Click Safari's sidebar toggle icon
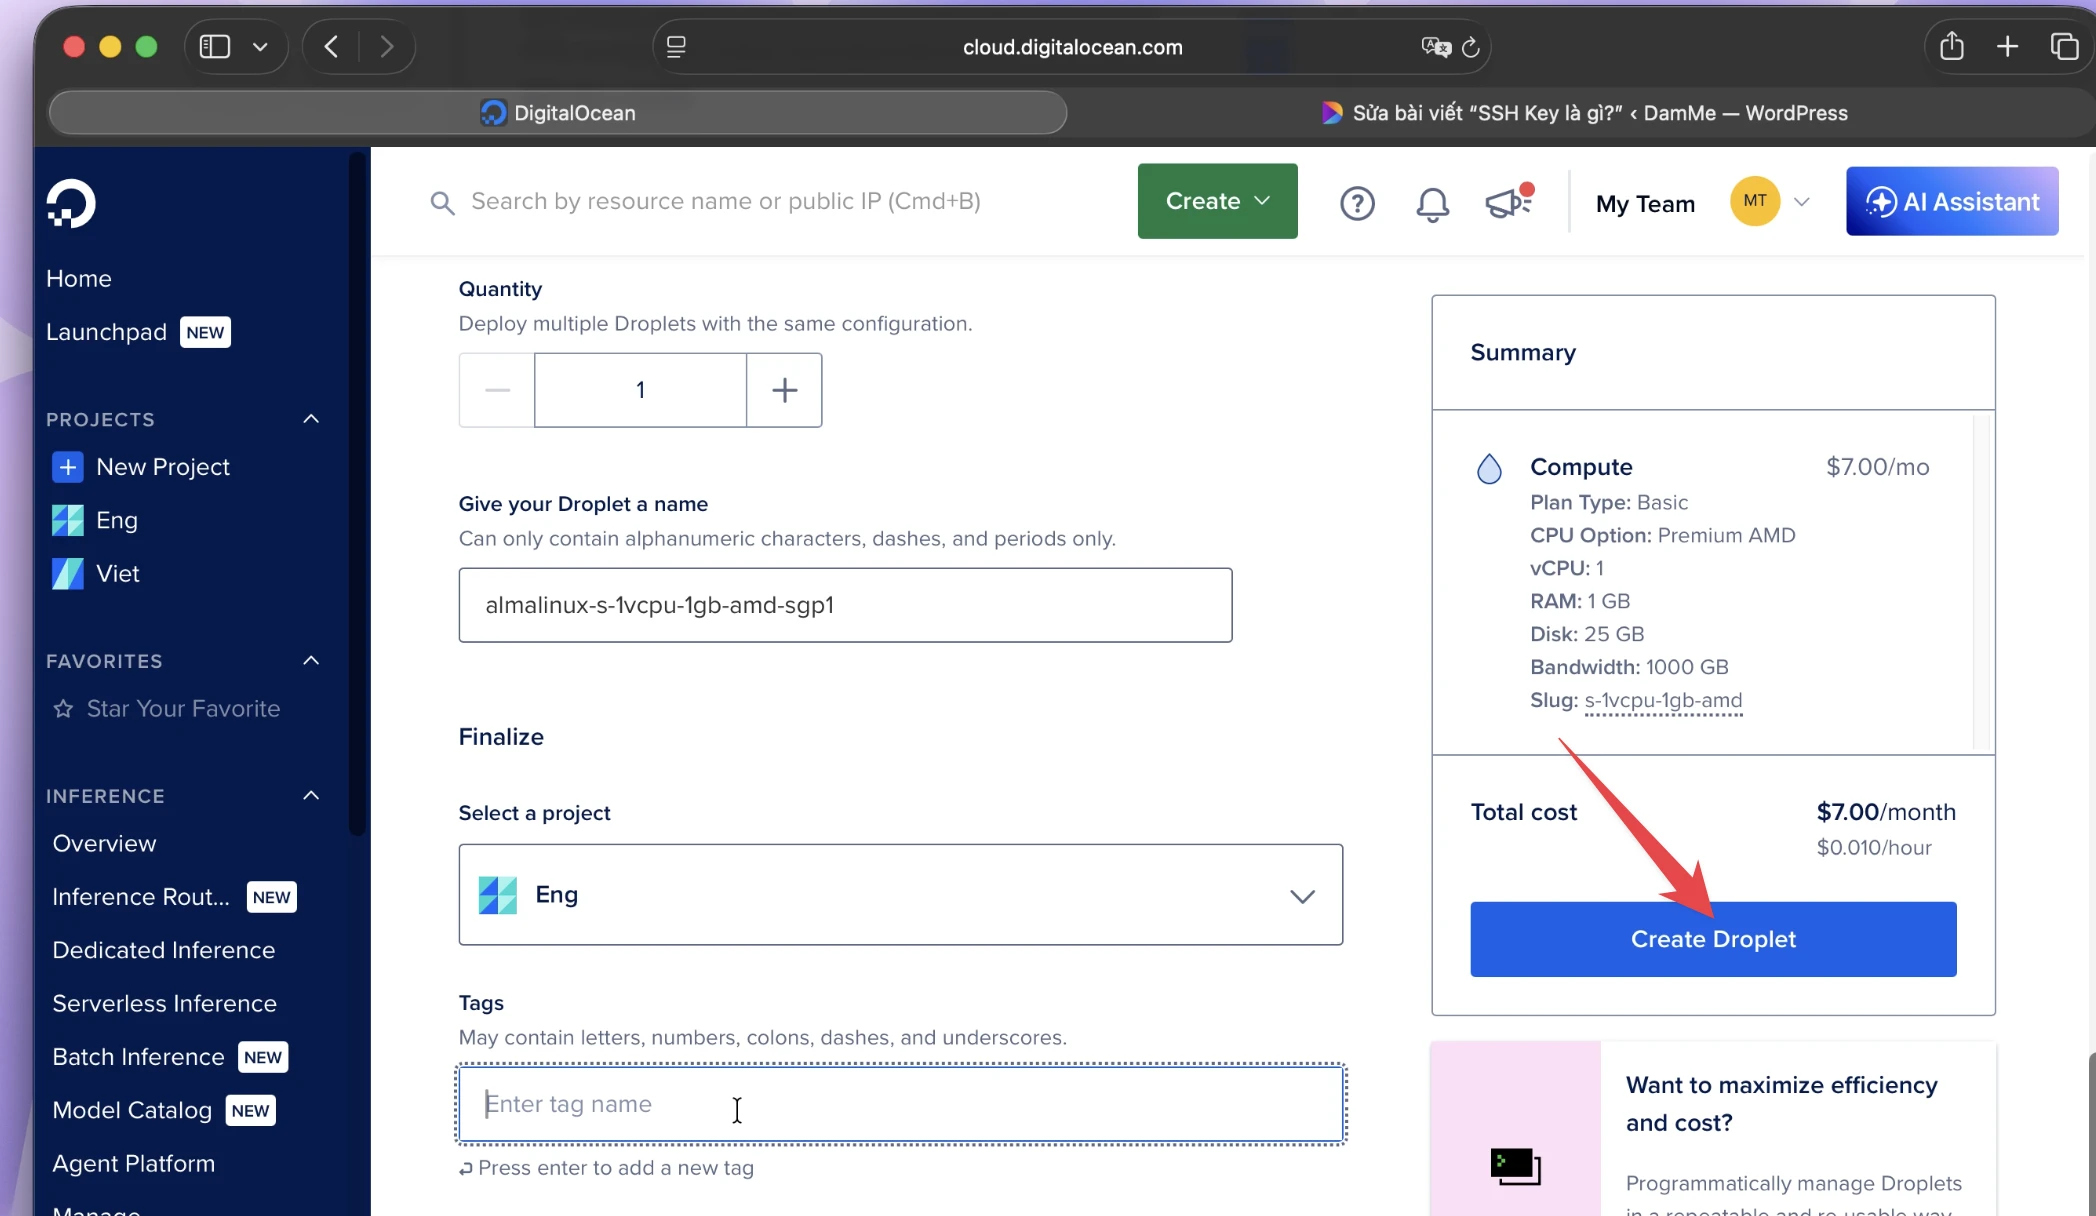The width and height of the screenshot is (2096, 1216). coord(215,47)
